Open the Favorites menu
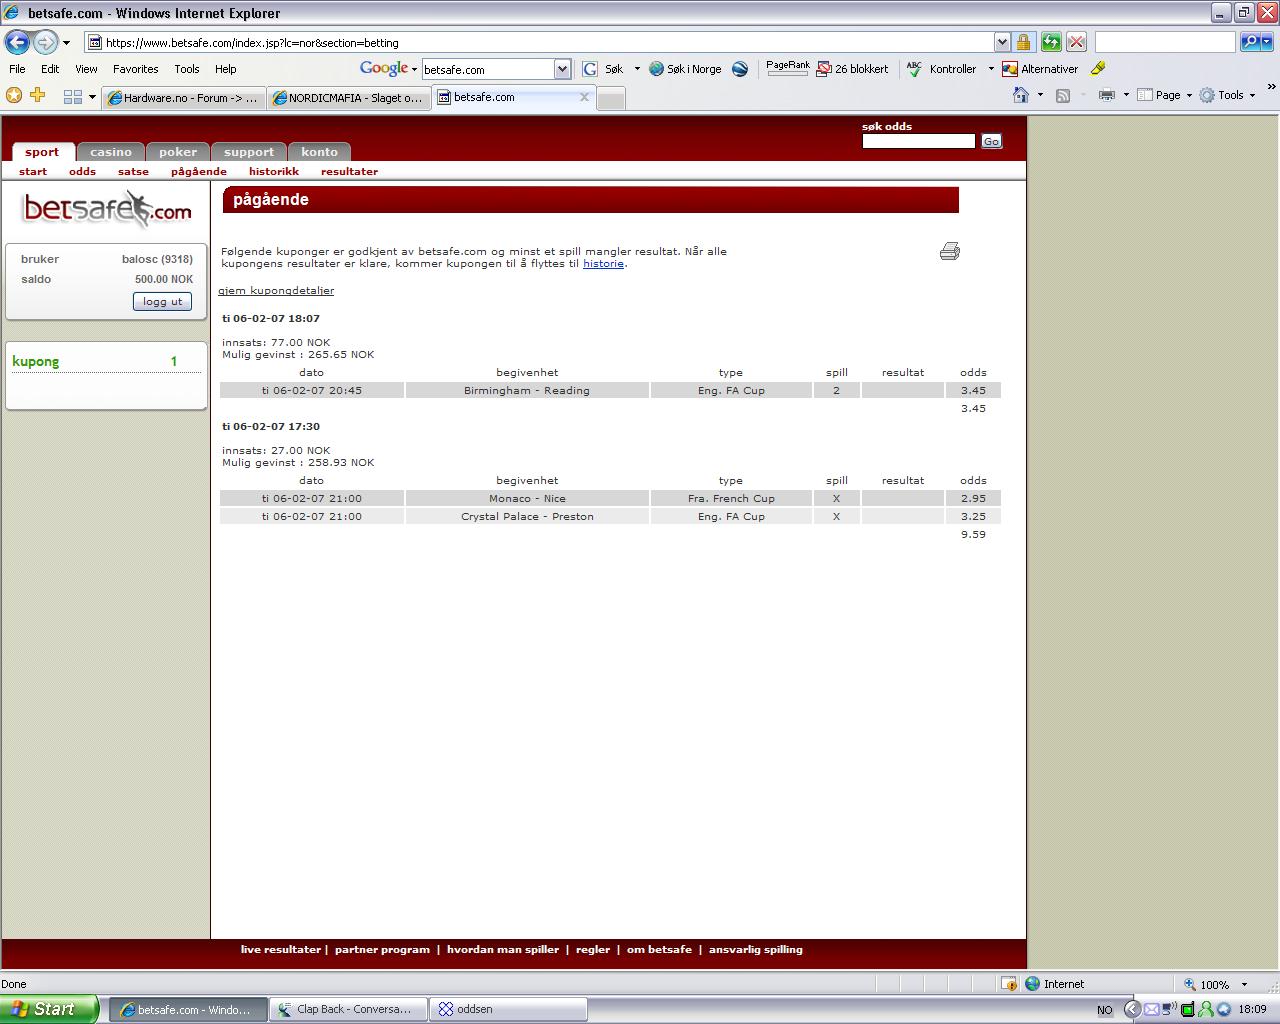This screenshot has width=1280, height=1024. pyautogui.click(x=135, y=69)
